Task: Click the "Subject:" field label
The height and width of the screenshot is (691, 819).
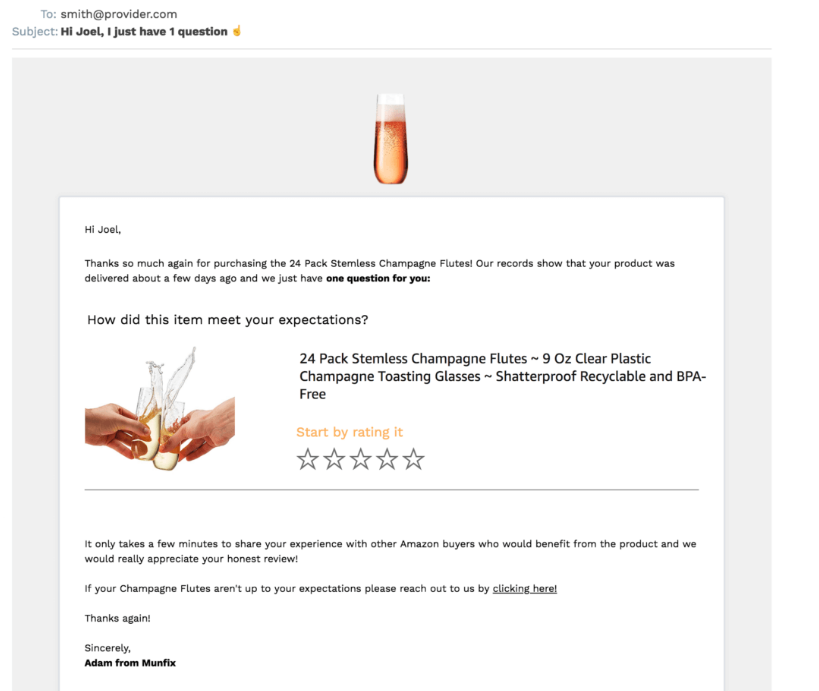Action: pos(34,31)
